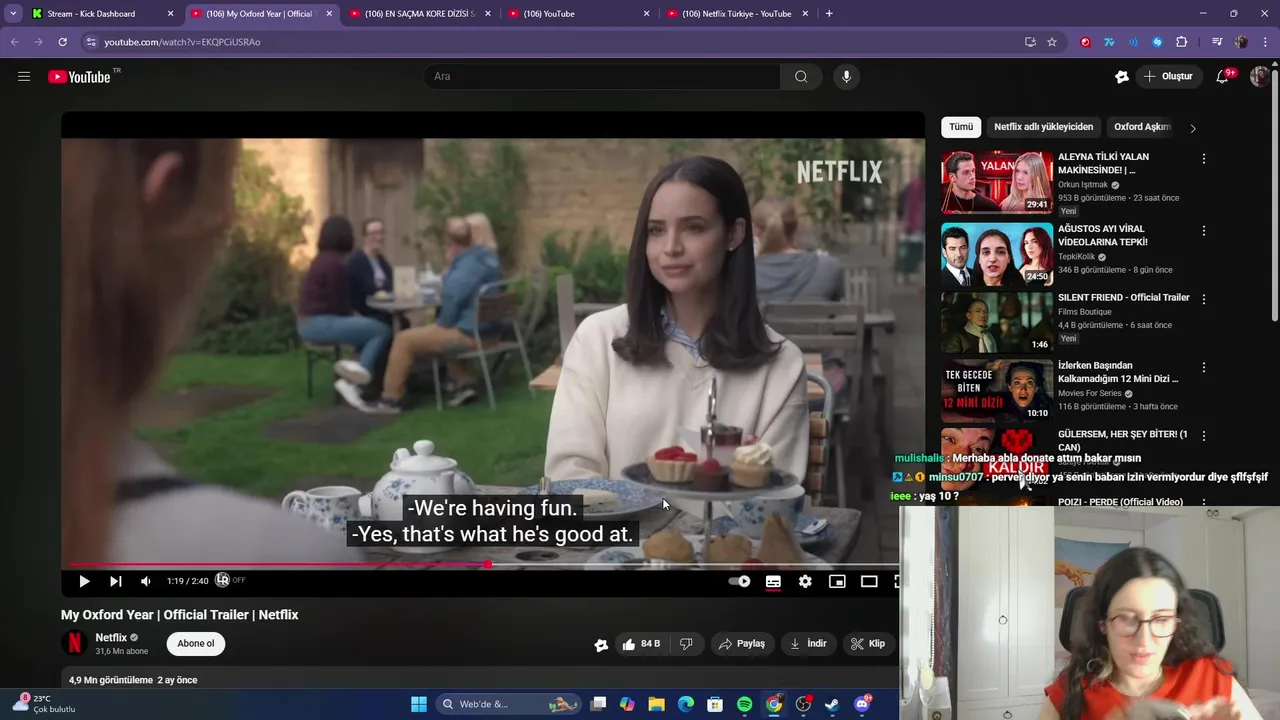The width and height of the screenshot is (1280, 720).
Task: Open the Windows Start menu
Action: click(419, 704)
